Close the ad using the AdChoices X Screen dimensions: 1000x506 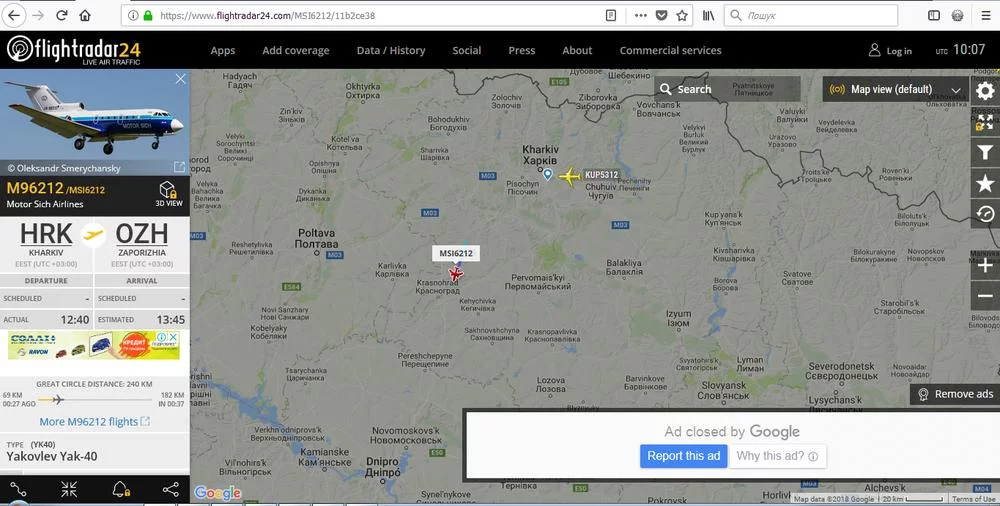coord(173,336)
